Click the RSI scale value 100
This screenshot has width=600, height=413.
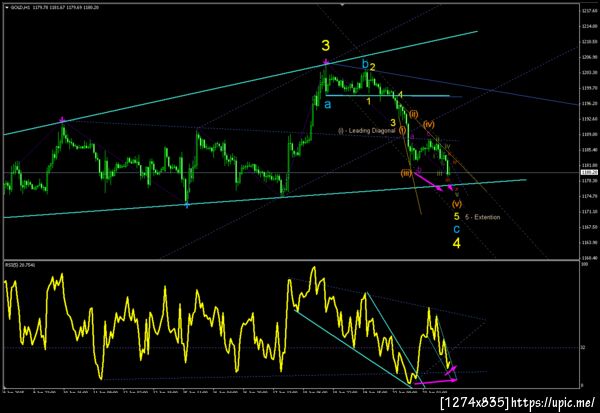pos(584,264)
